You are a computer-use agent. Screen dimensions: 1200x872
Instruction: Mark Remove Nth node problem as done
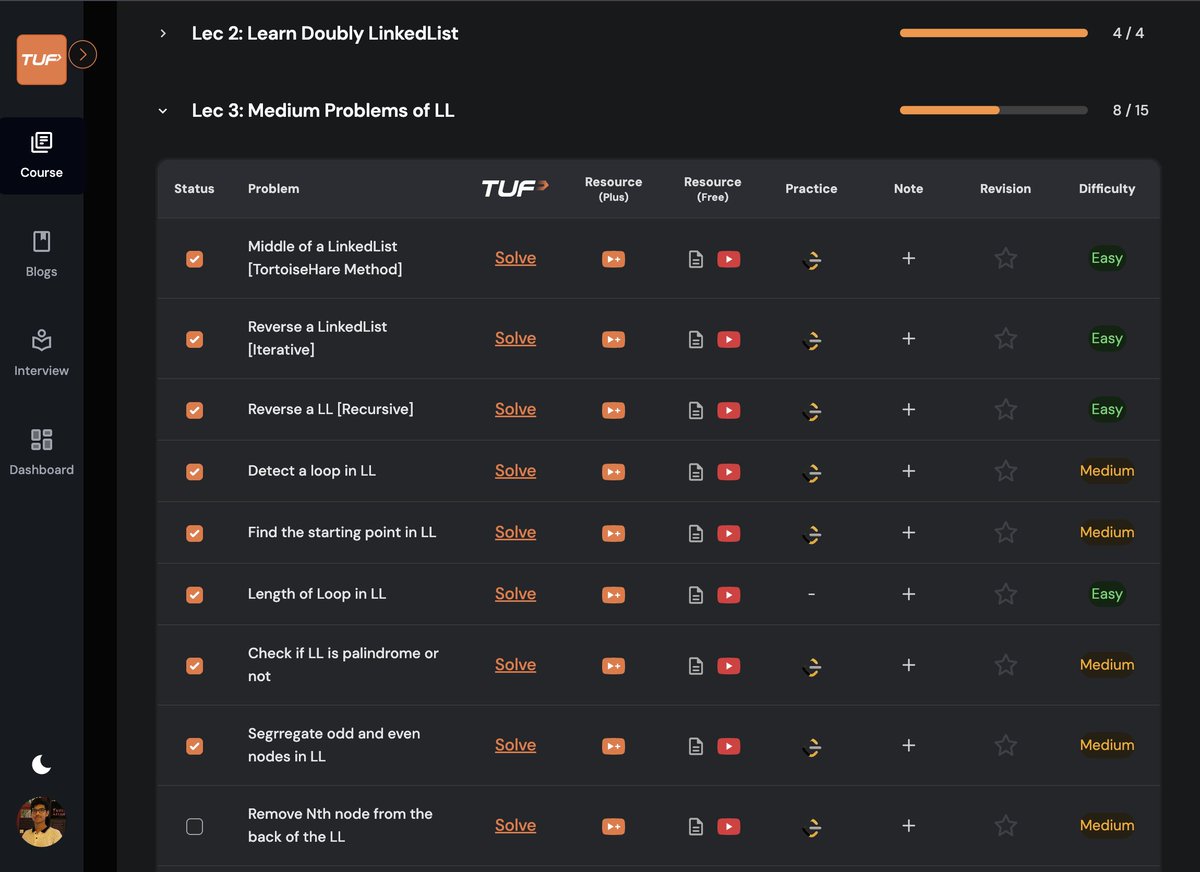[195, 826]
